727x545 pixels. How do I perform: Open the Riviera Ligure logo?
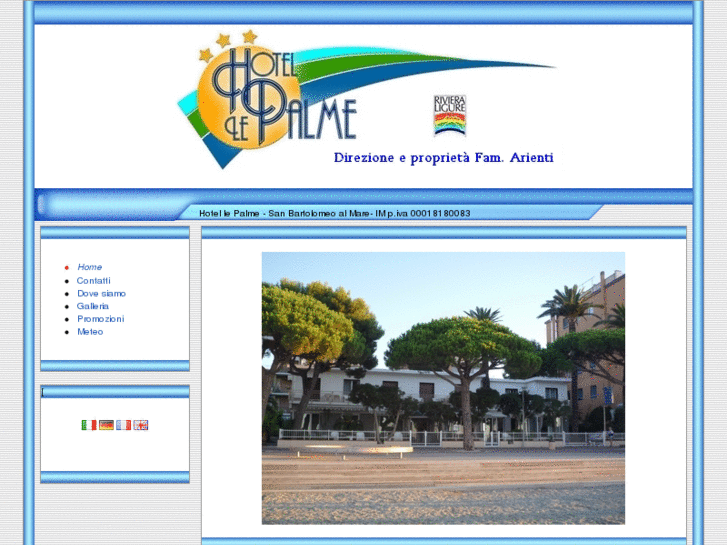click(x=450, y=115)
